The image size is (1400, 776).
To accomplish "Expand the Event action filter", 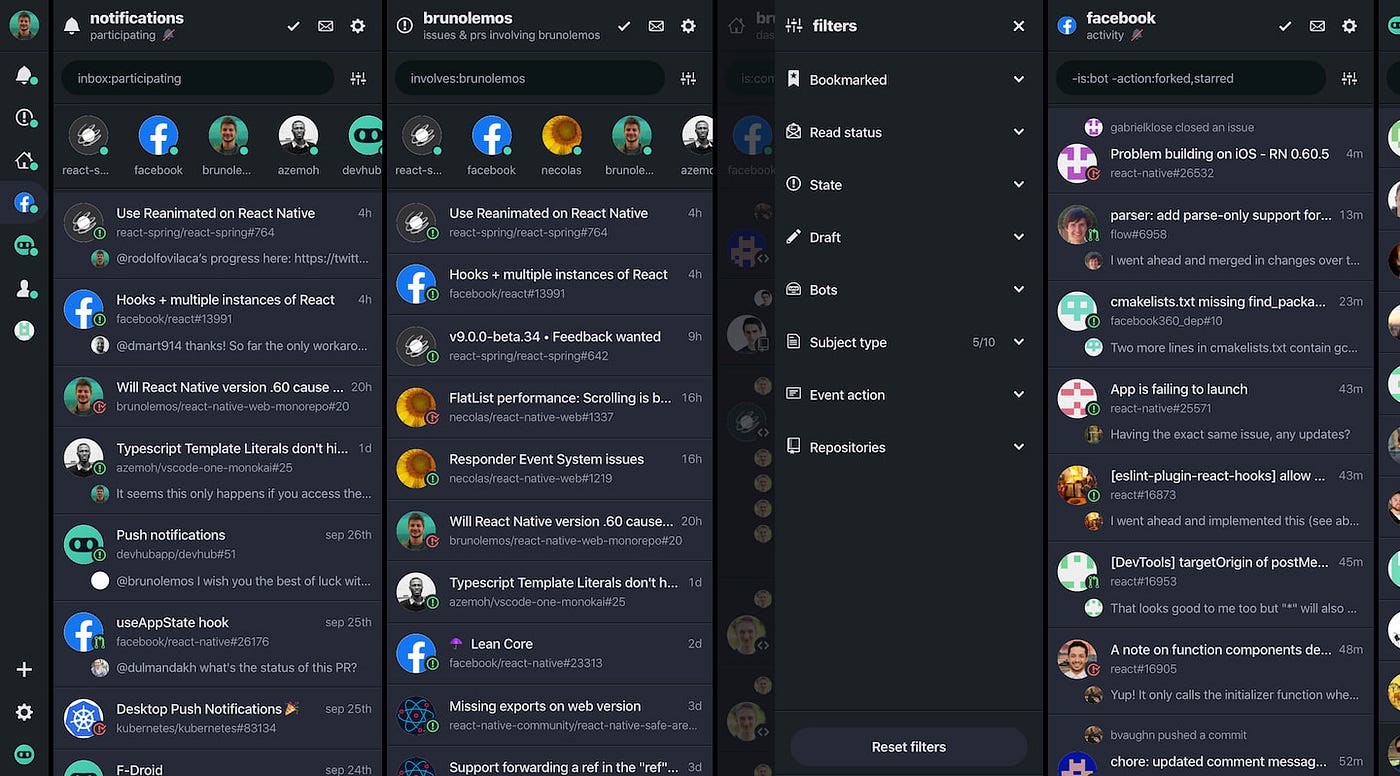I will (x=908, y=394).
